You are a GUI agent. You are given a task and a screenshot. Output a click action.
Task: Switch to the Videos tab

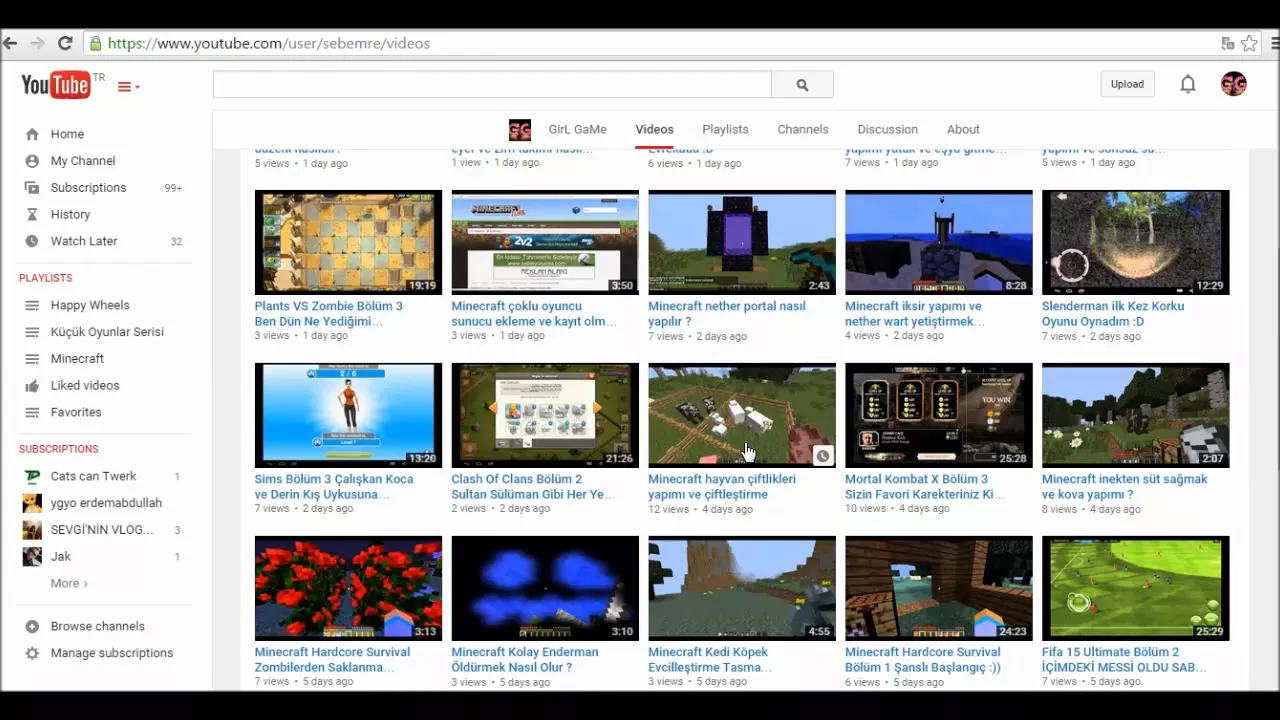pos(654,129)
